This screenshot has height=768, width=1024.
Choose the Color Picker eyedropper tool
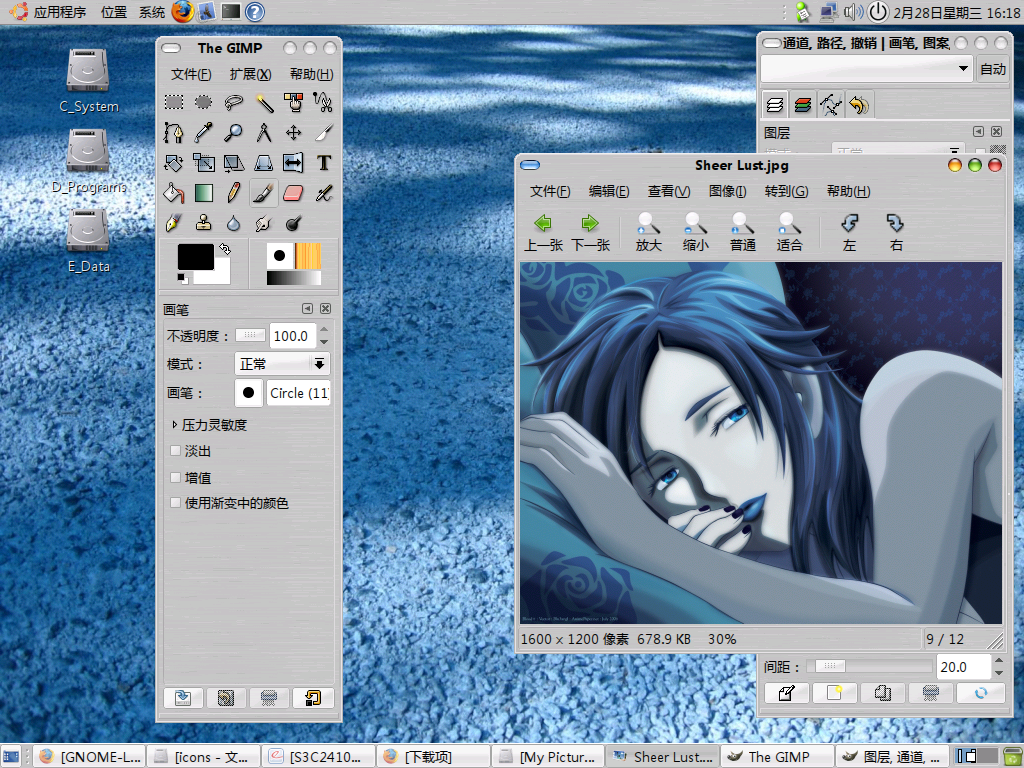[x=204, y=133]
